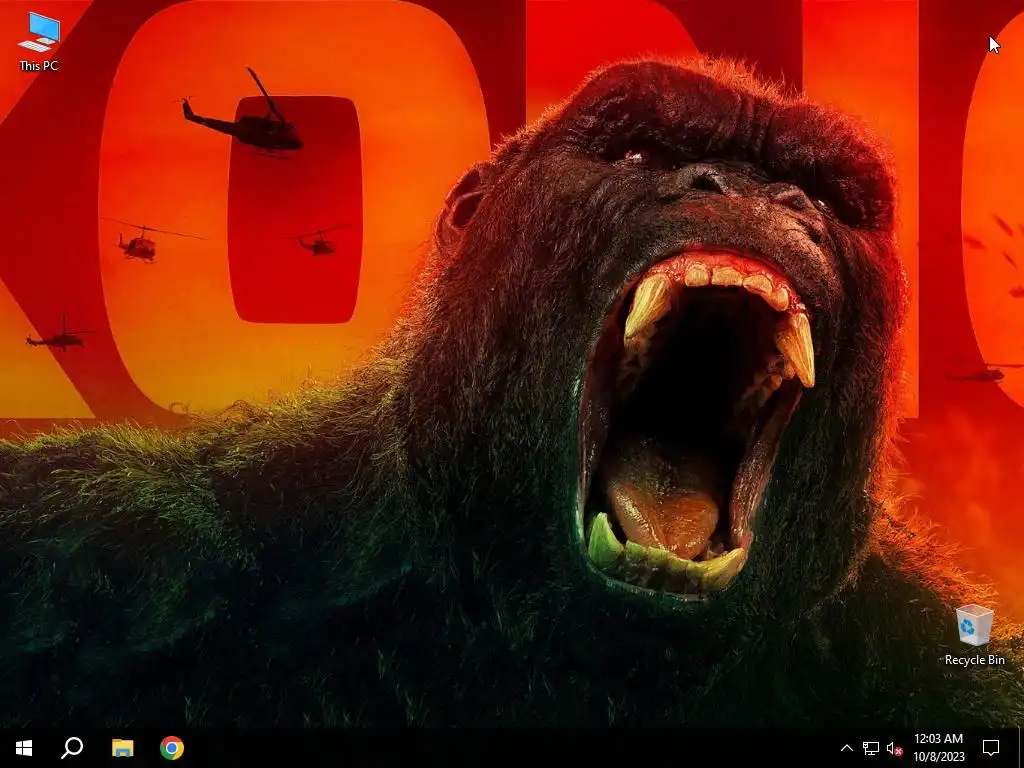Select the Recycle Bin desktop icon

point(974,635)
